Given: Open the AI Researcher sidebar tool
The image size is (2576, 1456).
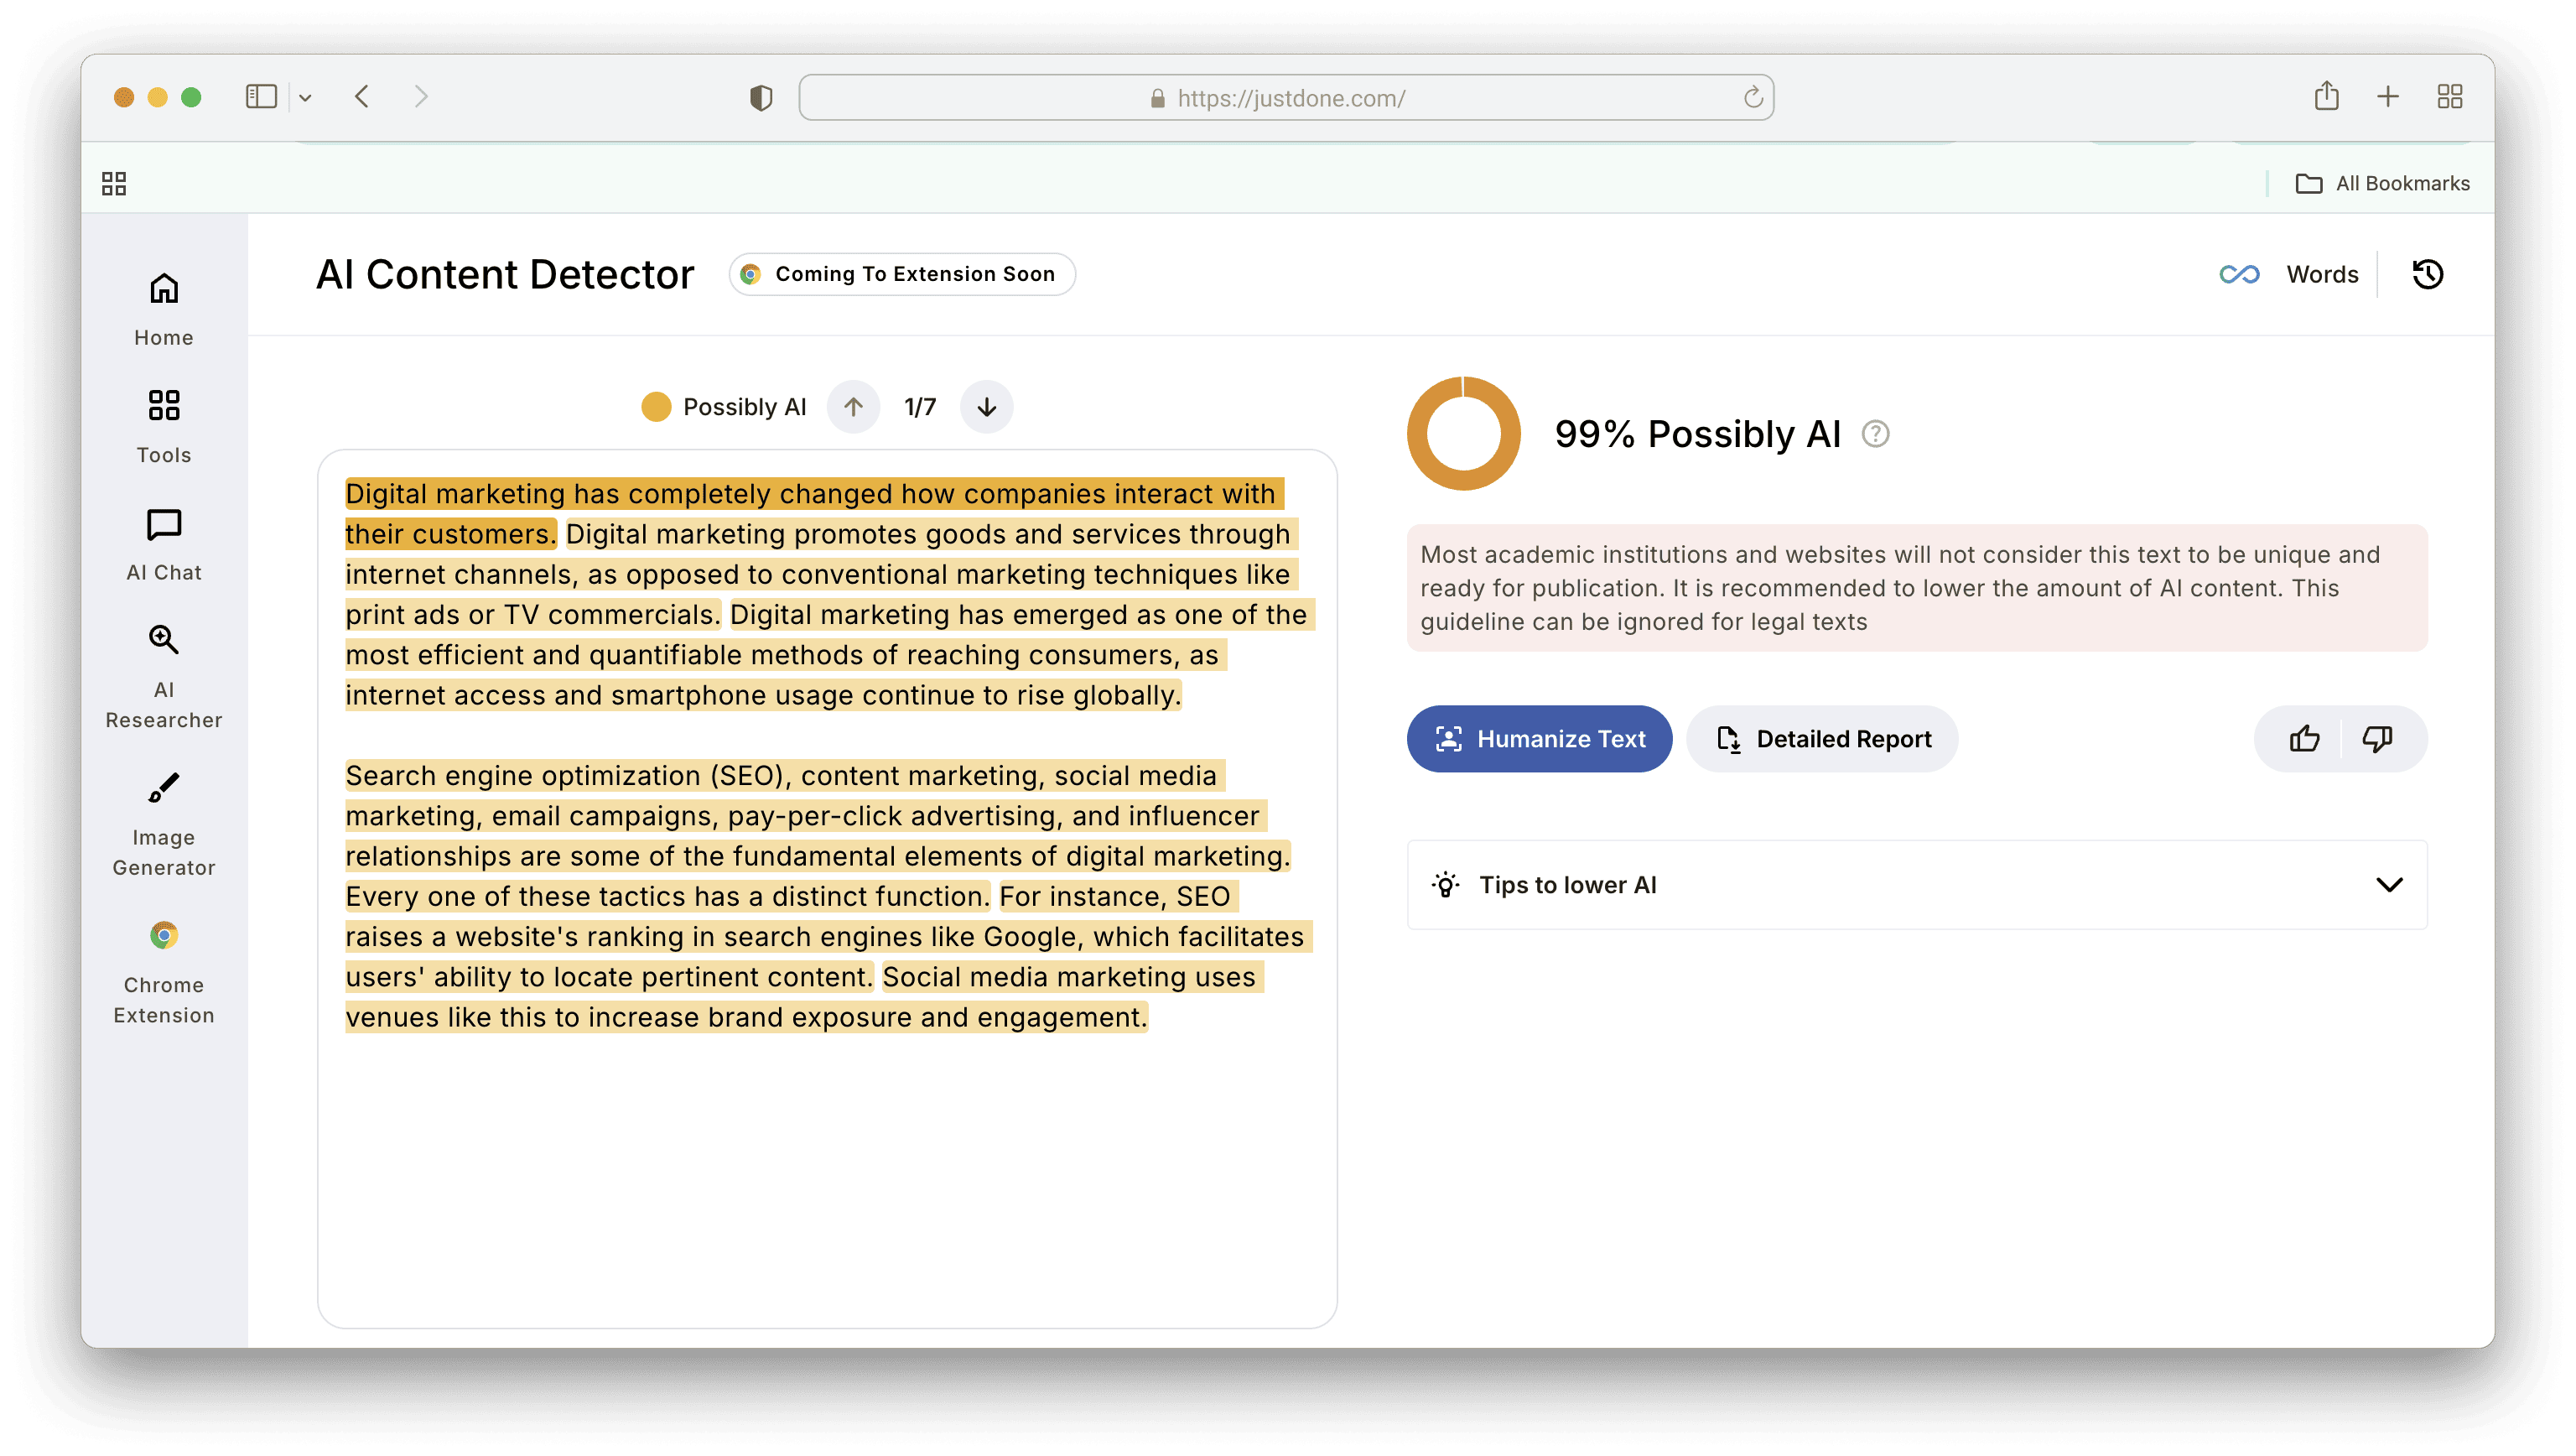Looking at the screenshot, I should coord(164,676).
